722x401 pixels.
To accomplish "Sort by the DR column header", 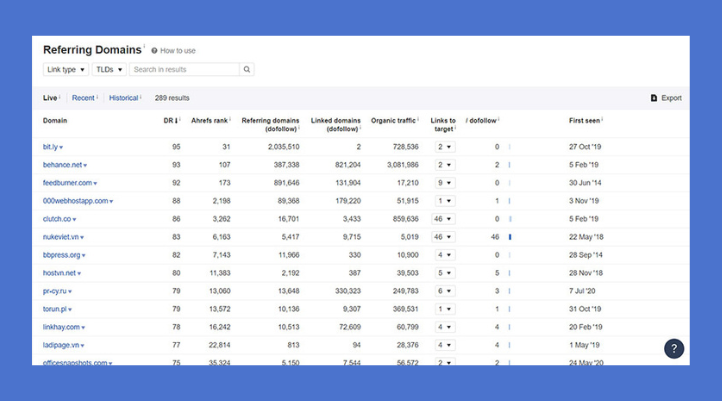I will click(171, 121).
